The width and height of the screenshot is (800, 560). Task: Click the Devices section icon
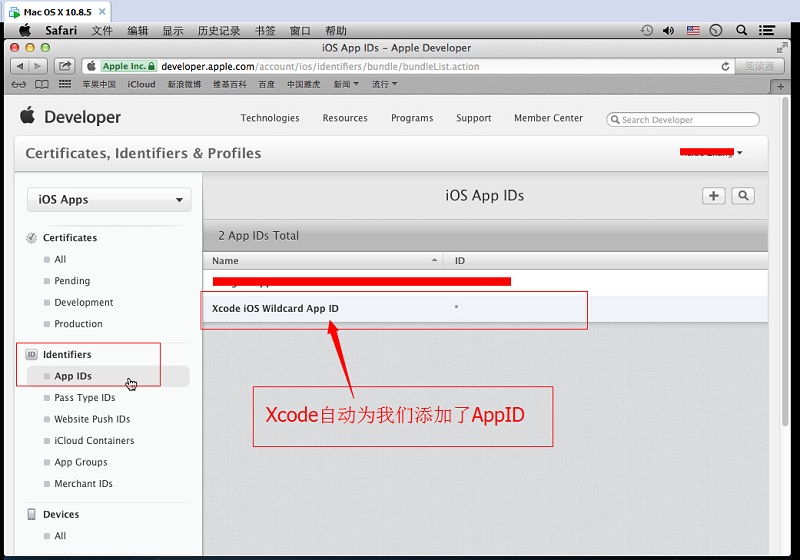click(32, 514)
